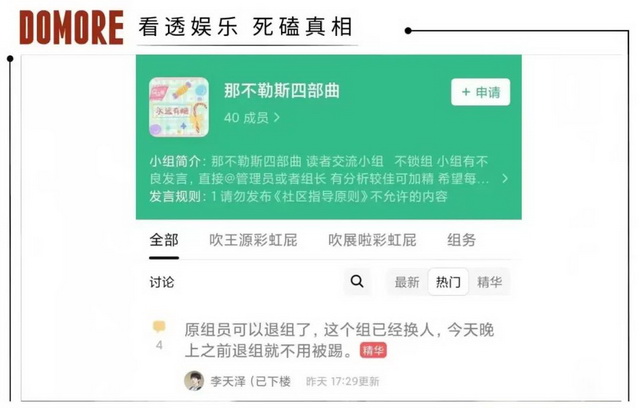Click the yellow comment bubble icon
Image resolution: width=640 pixels, height=408 pixels.
tap(159, 327)
